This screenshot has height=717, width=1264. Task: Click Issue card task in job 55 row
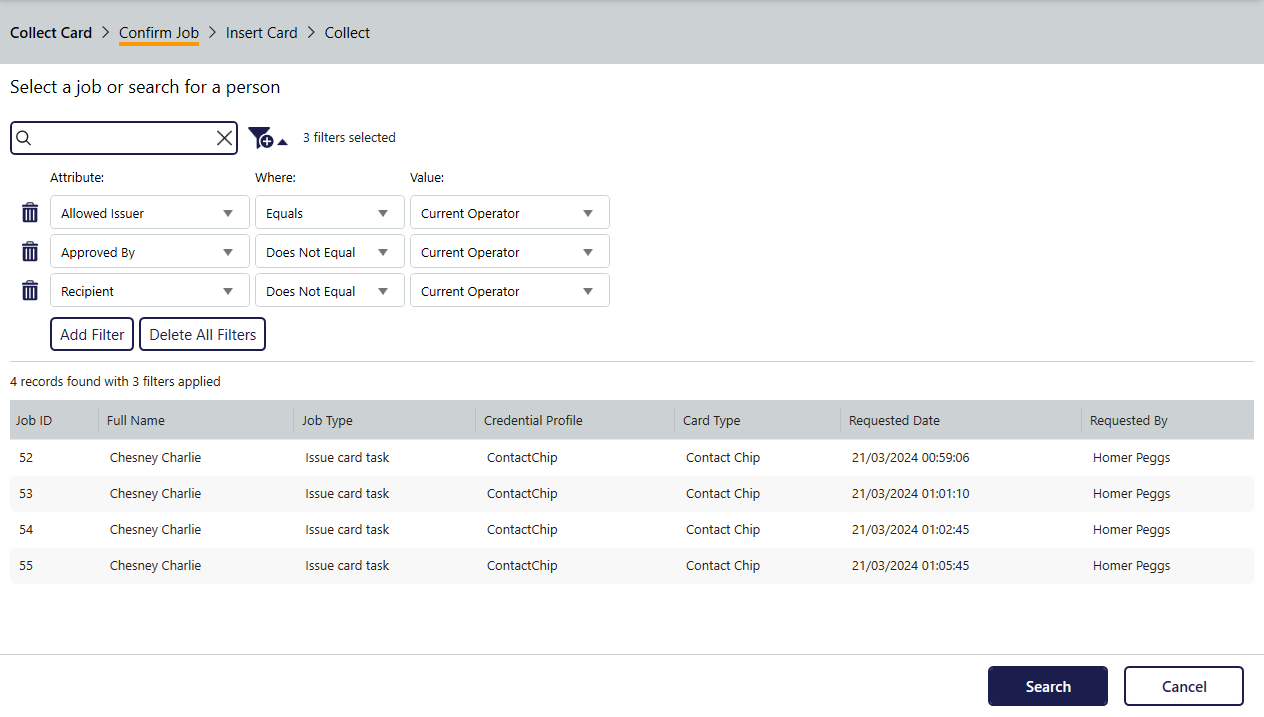tap(347, 565)
